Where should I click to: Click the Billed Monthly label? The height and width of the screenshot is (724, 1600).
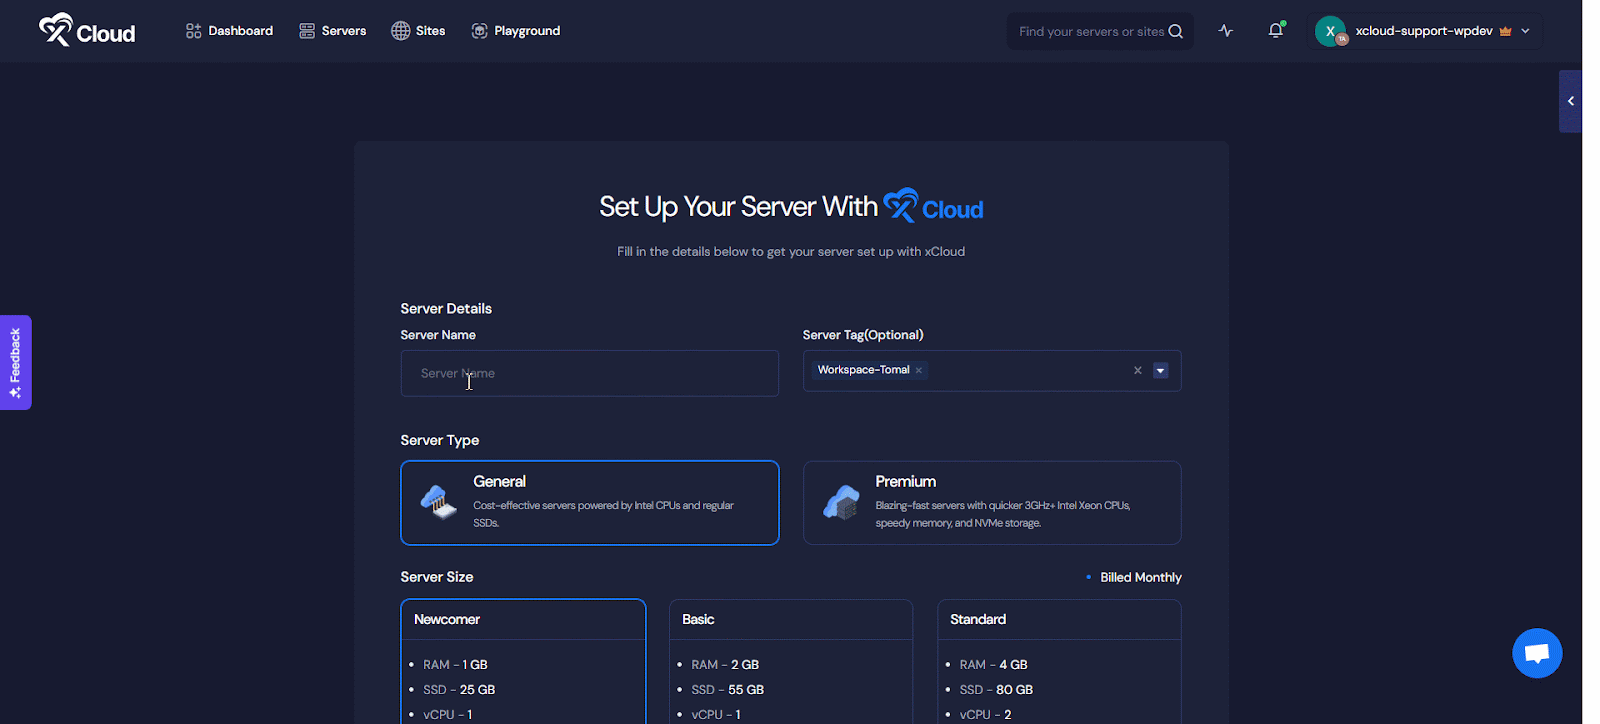tap(1141, 577)
